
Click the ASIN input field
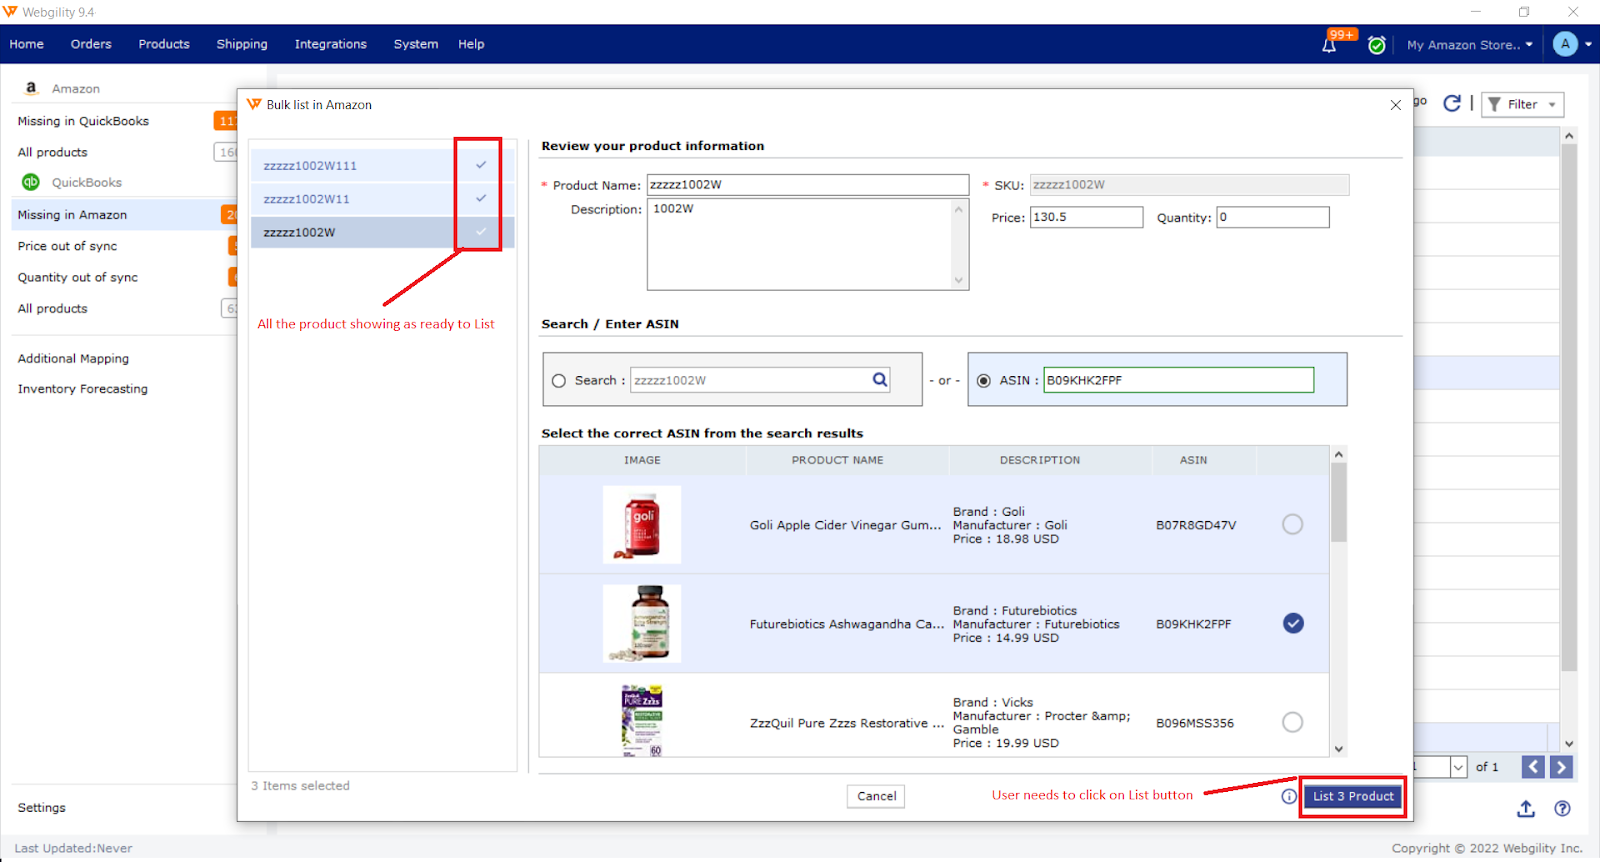(x=1179, y=380)
